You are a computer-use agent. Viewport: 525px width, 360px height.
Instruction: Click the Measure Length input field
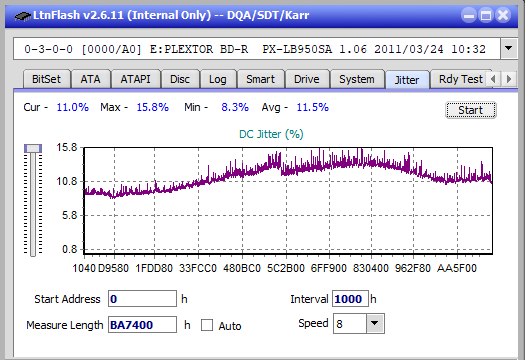click(x=142, y=325)
